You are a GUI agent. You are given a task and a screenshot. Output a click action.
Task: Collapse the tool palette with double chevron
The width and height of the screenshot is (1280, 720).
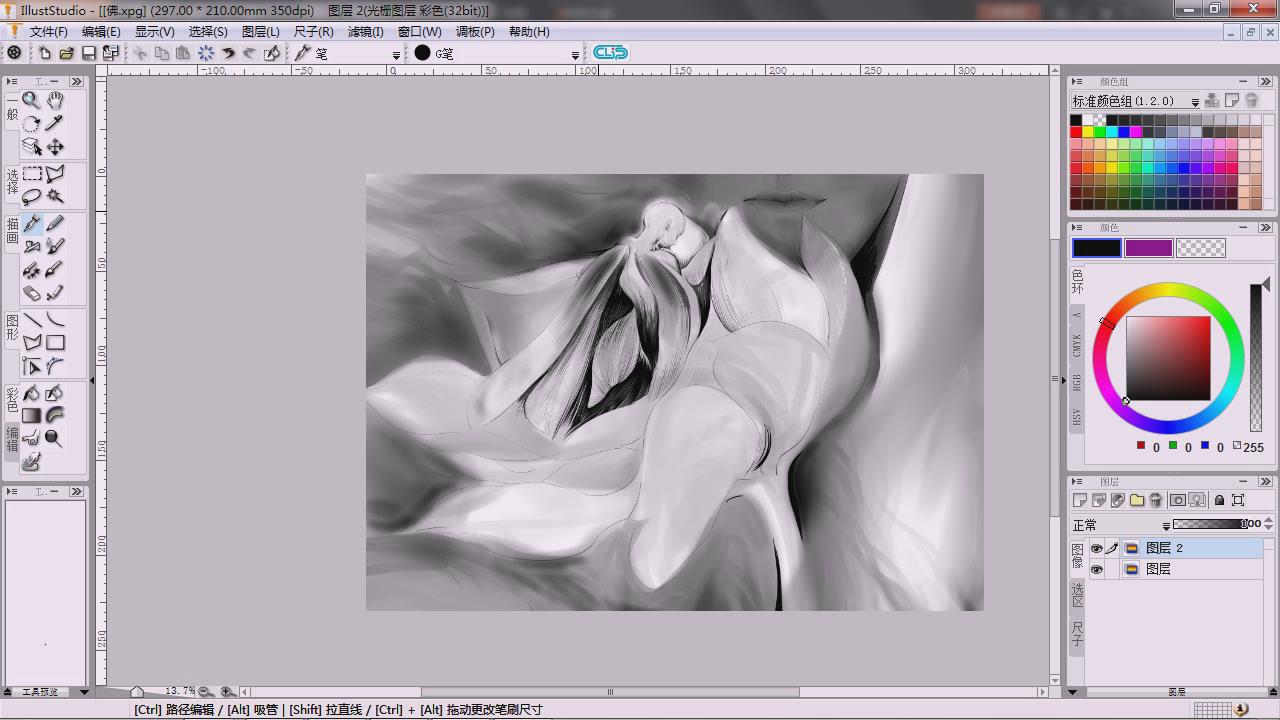[x=76, y=82]
